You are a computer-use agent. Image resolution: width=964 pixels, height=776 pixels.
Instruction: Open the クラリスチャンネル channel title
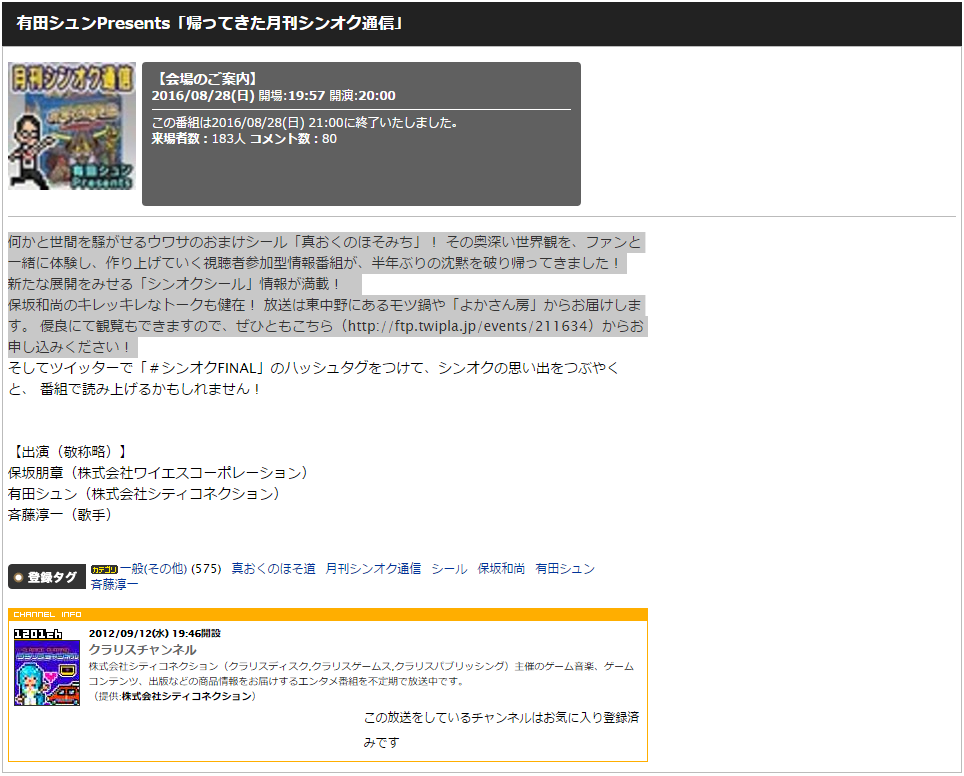point(143,650)
